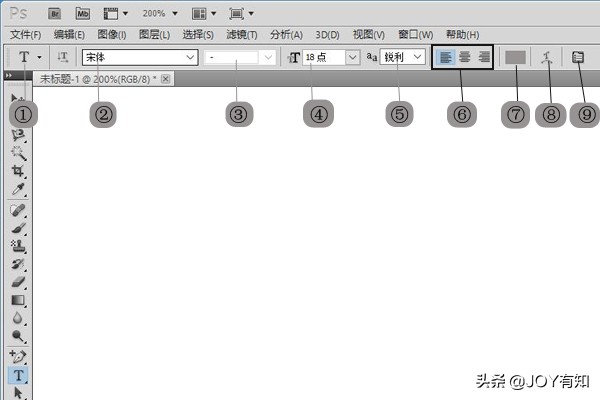Viewport: 600px width, 400px height.
Task: Open the 编辑(E) menu
Action: [69, 35]
